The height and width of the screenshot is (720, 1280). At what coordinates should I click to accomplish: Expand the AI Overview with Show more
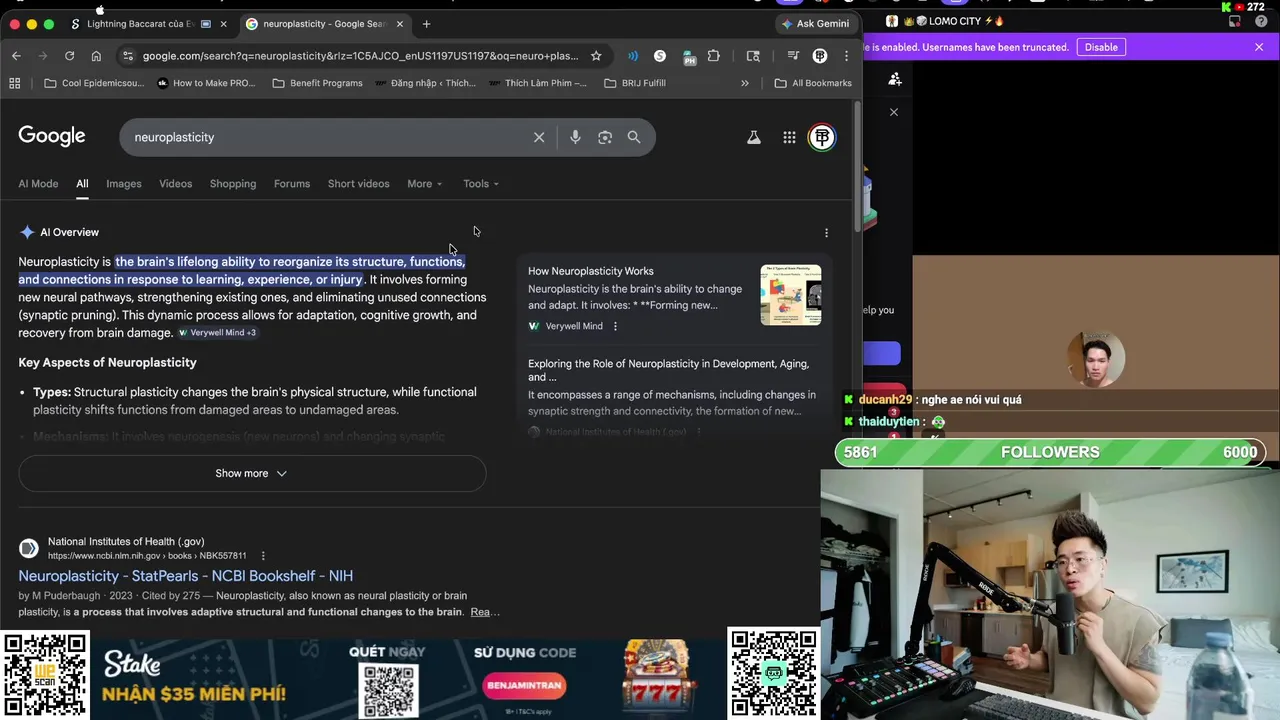(252, 474)
